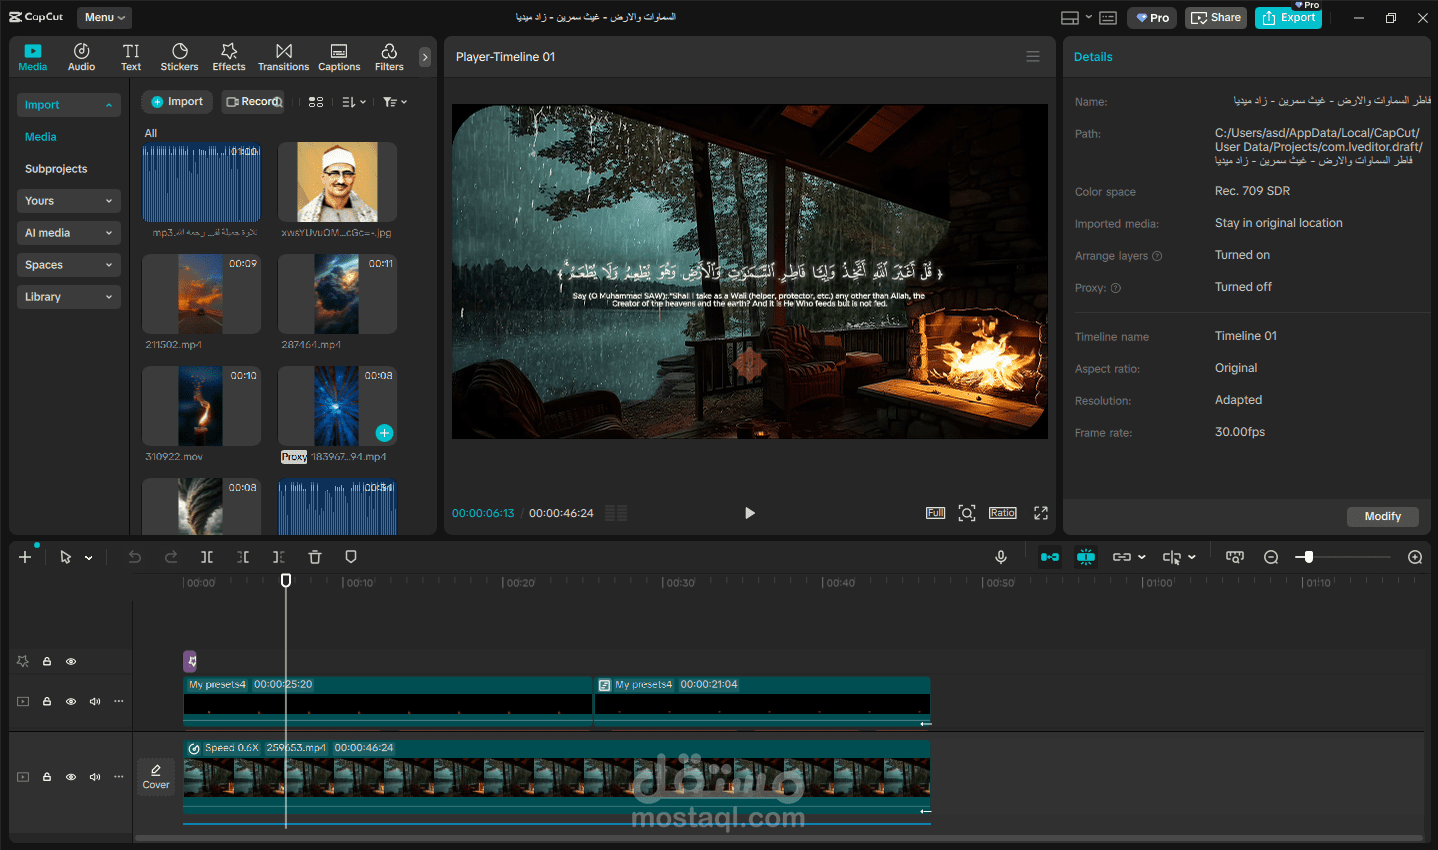
Task: Hide the My presets4 text track
Action: click(x=71, y=701)
